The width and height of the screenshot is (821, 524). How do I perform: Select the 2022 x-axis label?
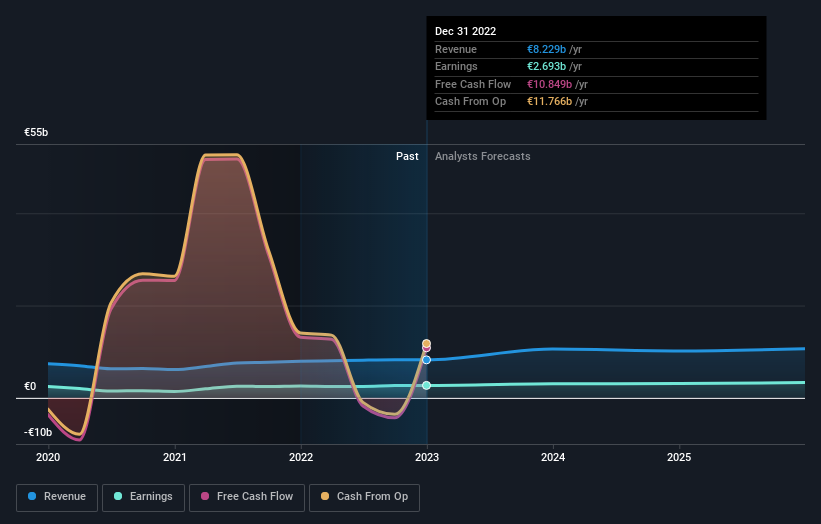pyautogui.click(x=301, y=458)
